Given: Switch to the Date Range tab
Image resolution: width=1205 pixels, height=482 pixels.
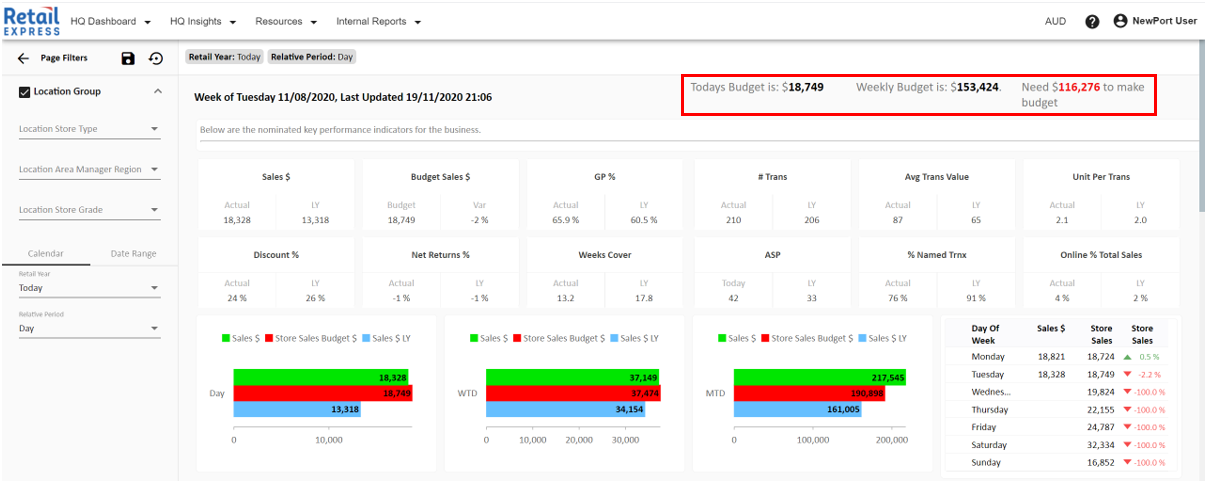Looking at the screenshot, I should [133, 254].
